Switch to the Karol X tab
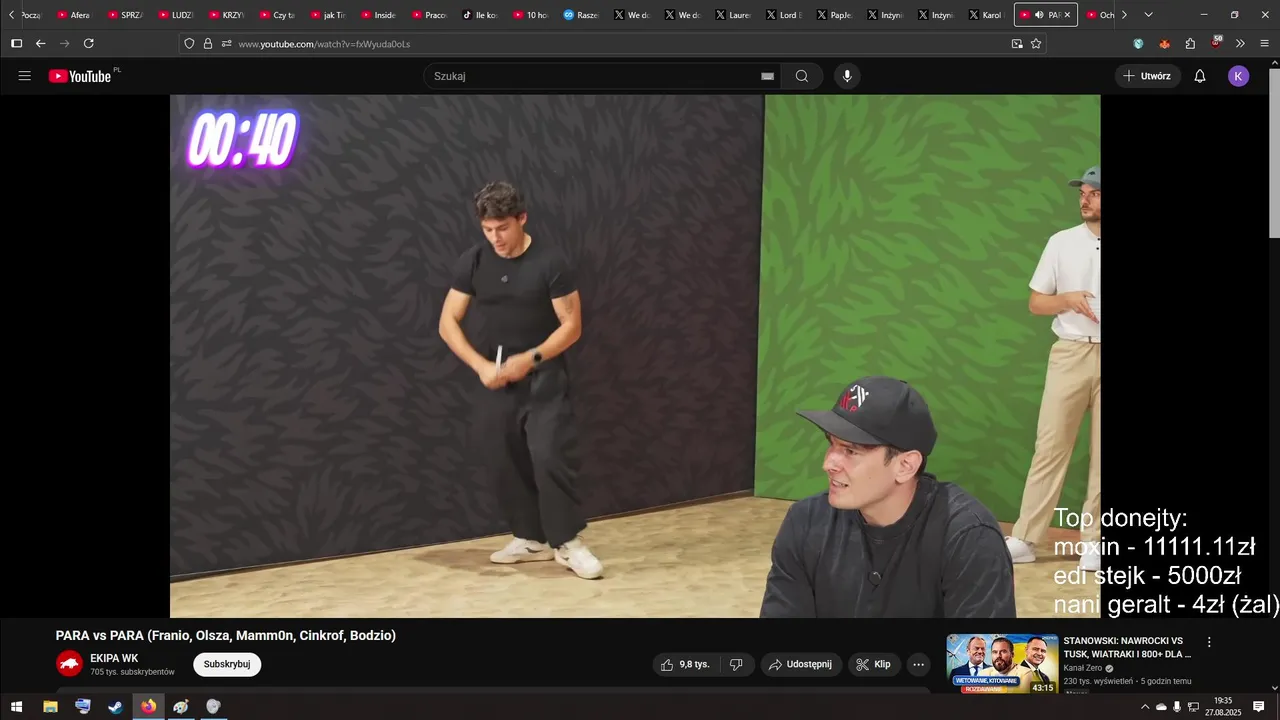 click(987, 15)
